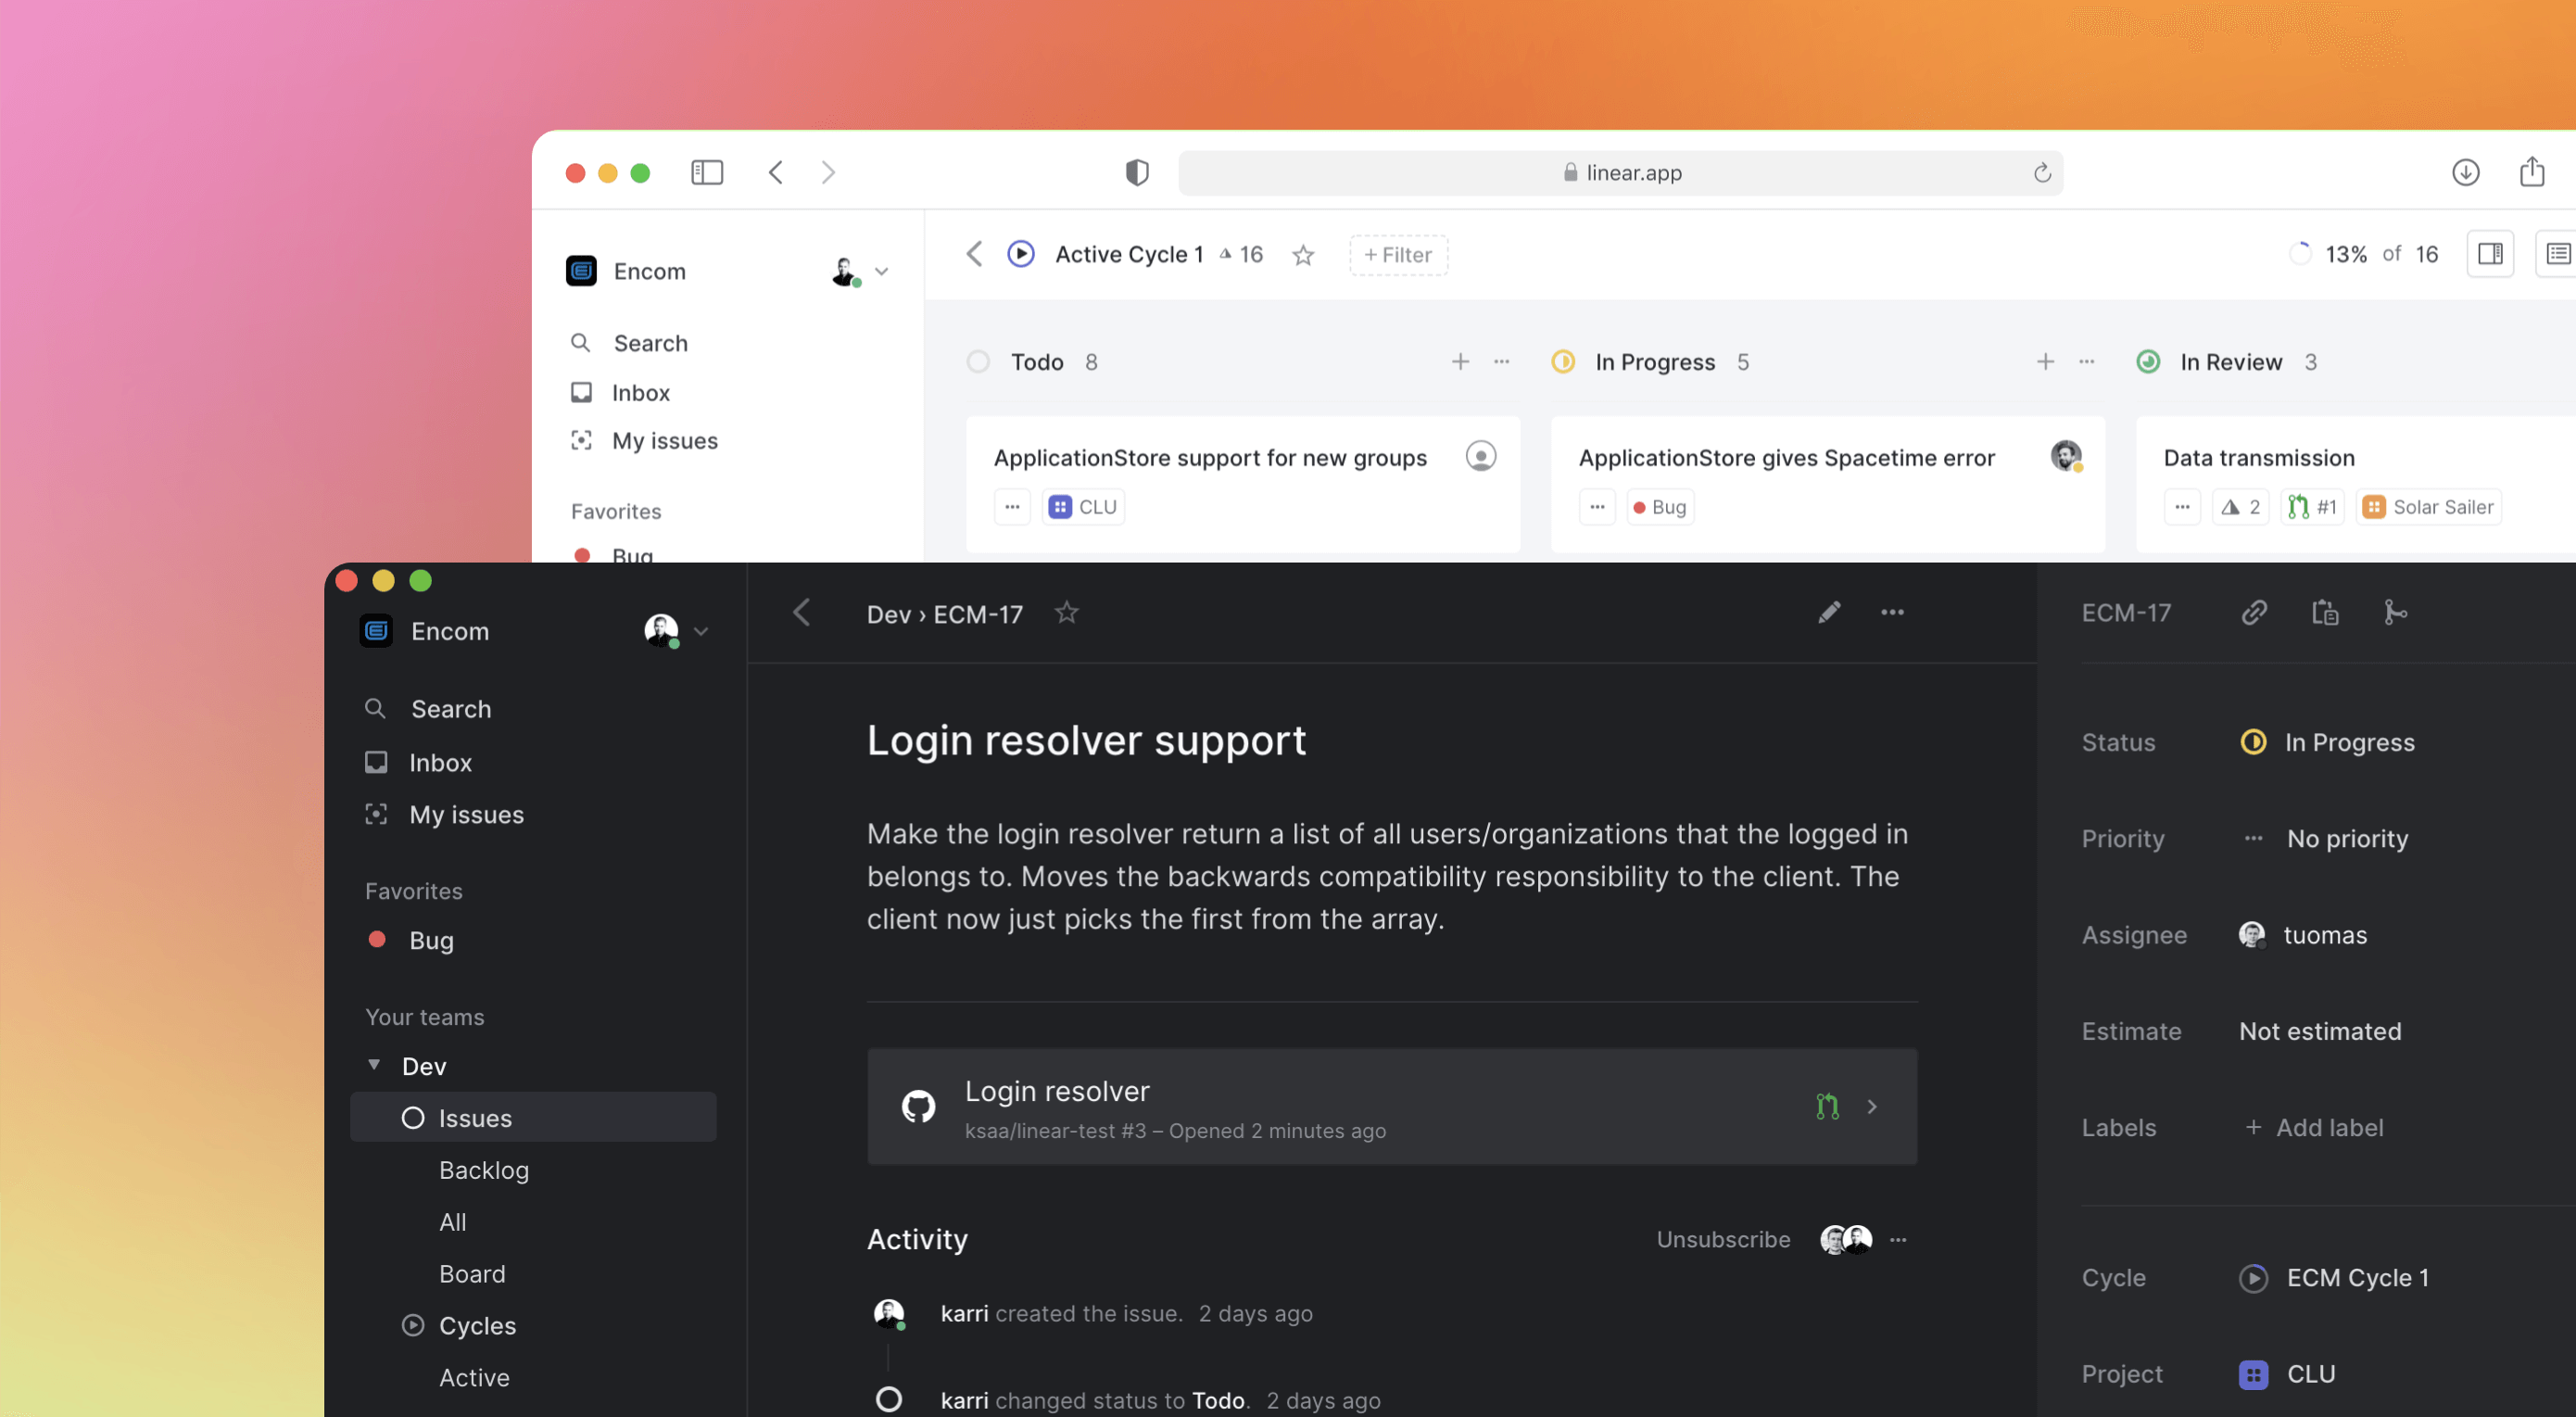Viewport: 2576px width, 1417px height.
Task: Click the Bug label on Spacetime error card
Action: [x=1660, y=507]
